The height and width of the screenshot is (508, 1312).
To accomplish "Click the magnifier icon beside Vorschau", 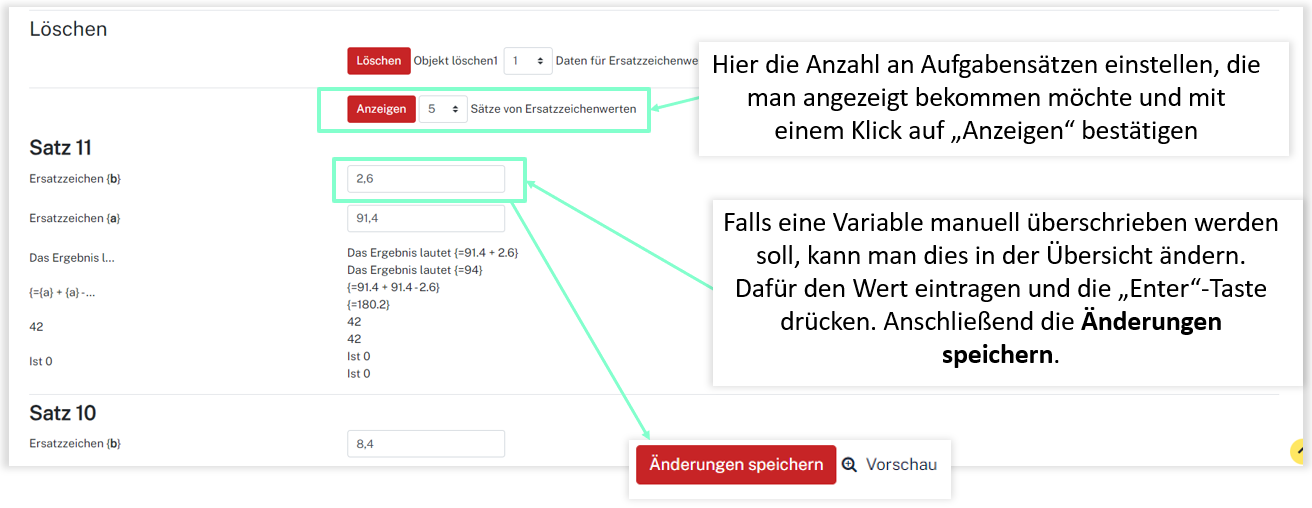I will (x=850, y=465).
